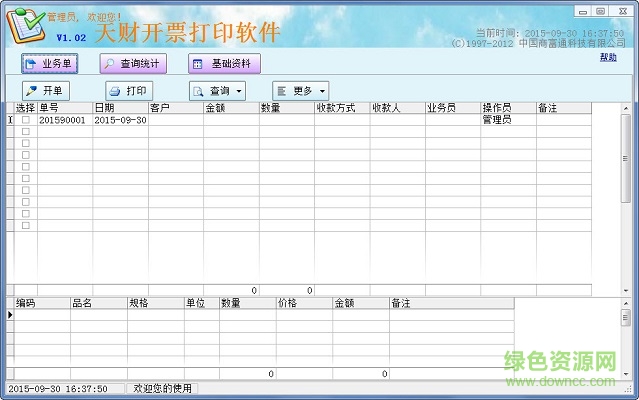The image size is (639, 400).
Task: Click the 单位 column header
Action: 202,303
